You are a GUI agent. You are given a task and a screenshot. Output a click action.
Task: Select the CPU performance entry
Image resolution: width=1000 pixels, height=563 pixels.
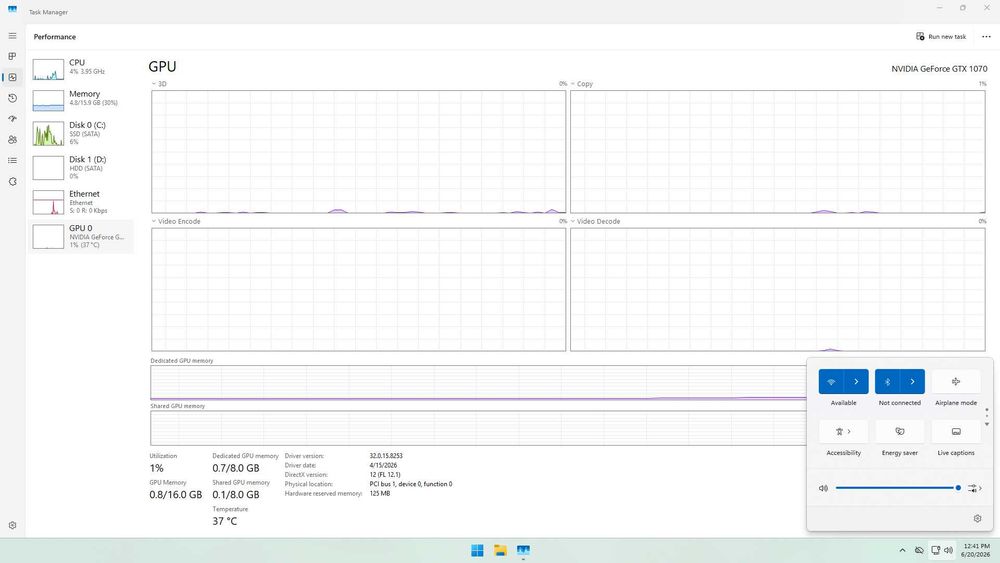(x=80, y=68)
